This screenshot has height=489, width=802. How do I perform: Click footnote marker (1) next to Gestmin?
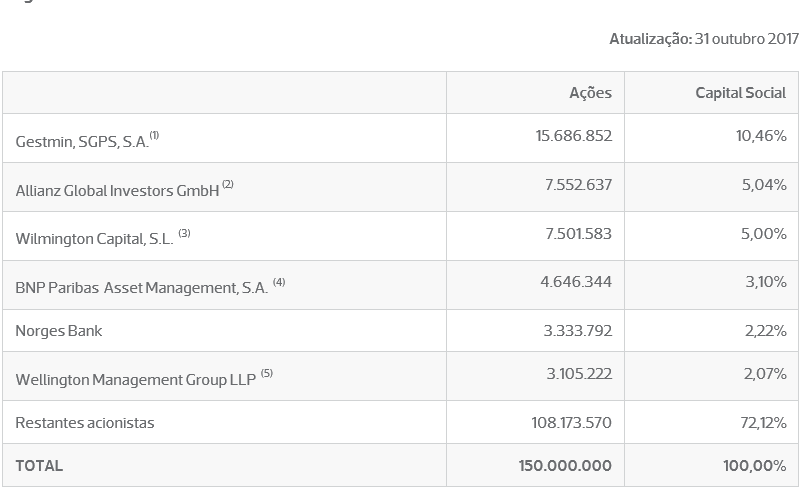[154, 136]
